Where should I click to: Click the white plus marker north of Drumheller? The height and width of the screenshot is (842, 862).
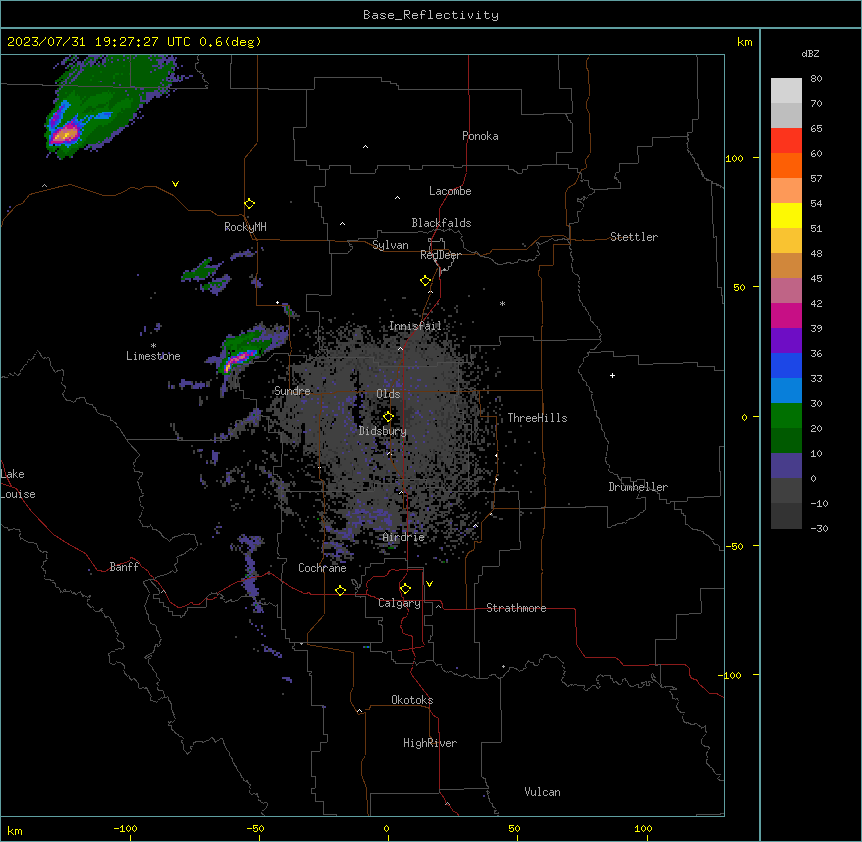612,375
